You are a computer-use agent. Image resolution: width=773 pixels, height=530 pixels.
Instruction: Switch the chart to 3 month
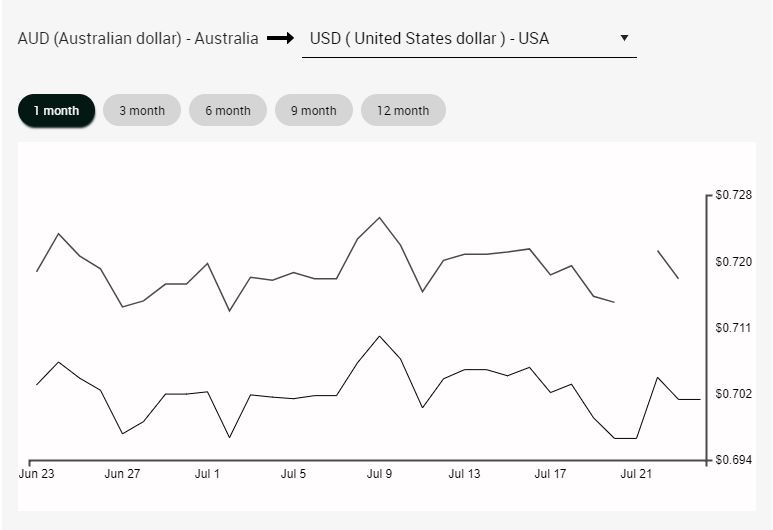(142, 111)
